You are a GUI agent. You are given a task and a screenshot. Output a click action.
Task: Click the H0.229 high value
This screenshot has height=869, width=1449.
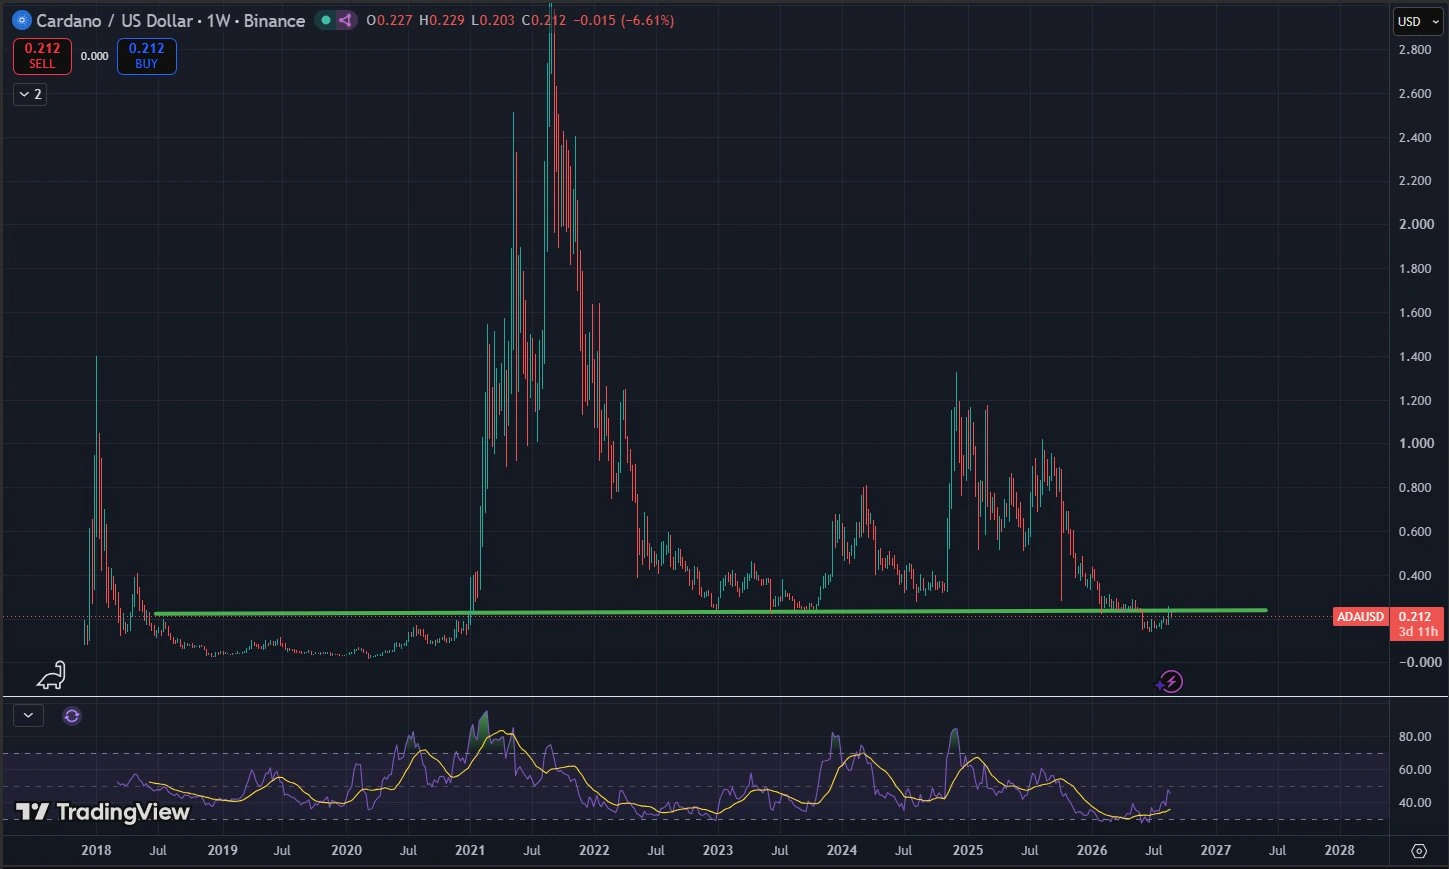pyautogui.click(x=441, y=20)
